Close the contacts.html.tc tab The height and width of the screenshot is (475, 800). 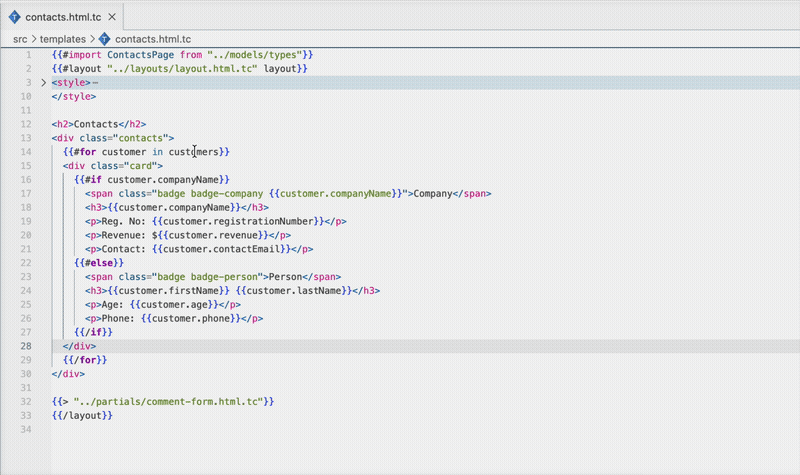tap(112, 17)
